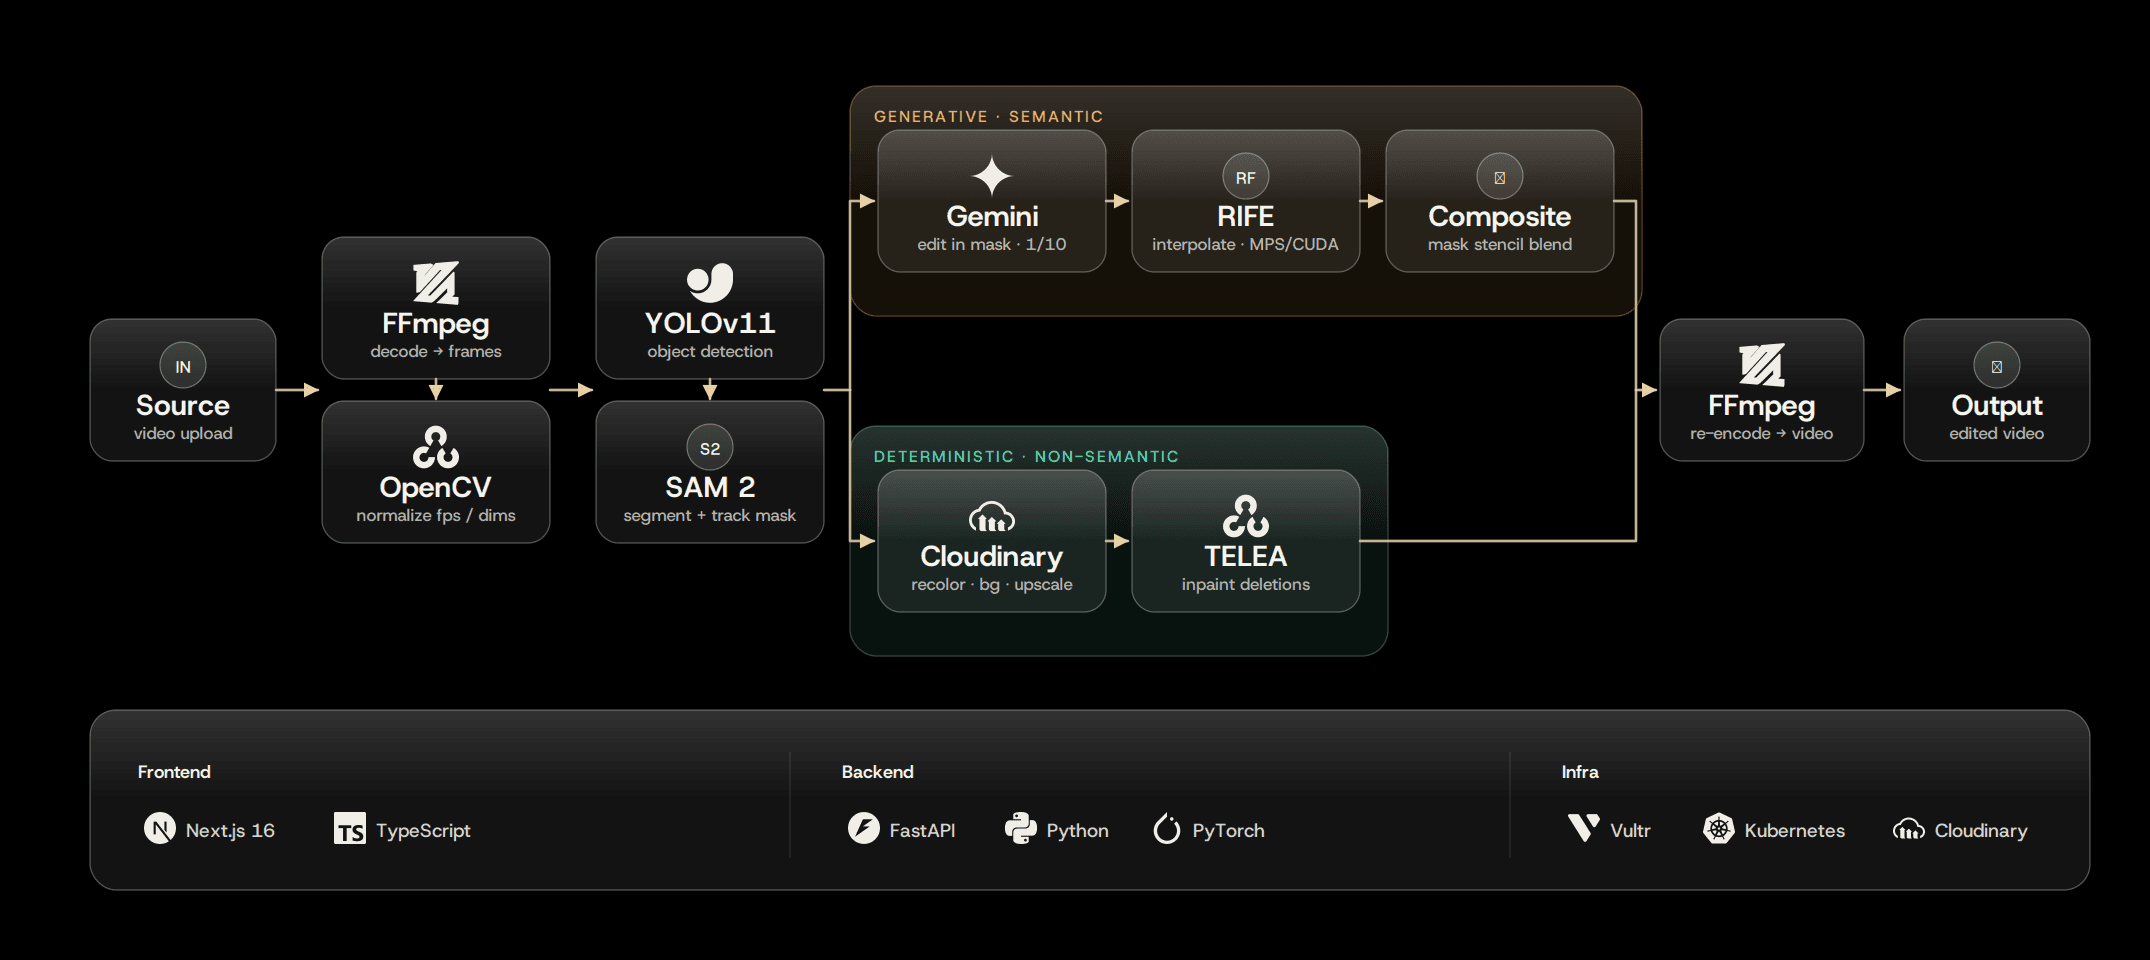The height and width of the screenshot is (960, 2150).
Task: Click the TypeScript label
Action: [423, 830]
